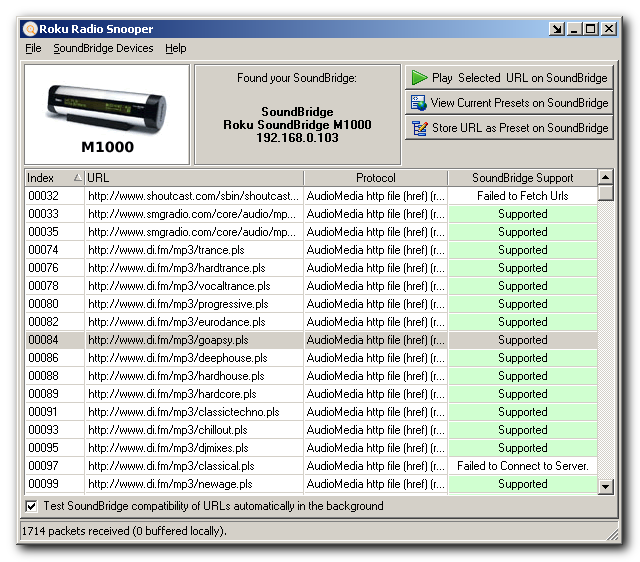Click the Failed to Connect to Server cell
Image resolution: width=640 pixels, height=562 pixels.
pos(522,466)
